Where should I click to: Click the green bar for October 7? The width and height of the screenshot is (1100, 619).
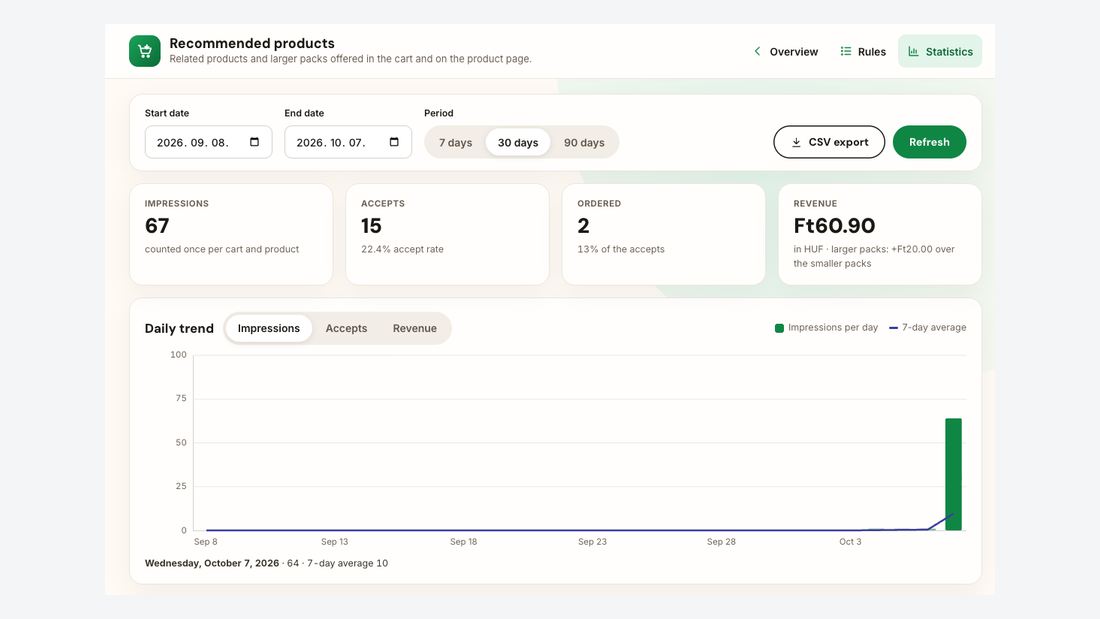[953, 474]
